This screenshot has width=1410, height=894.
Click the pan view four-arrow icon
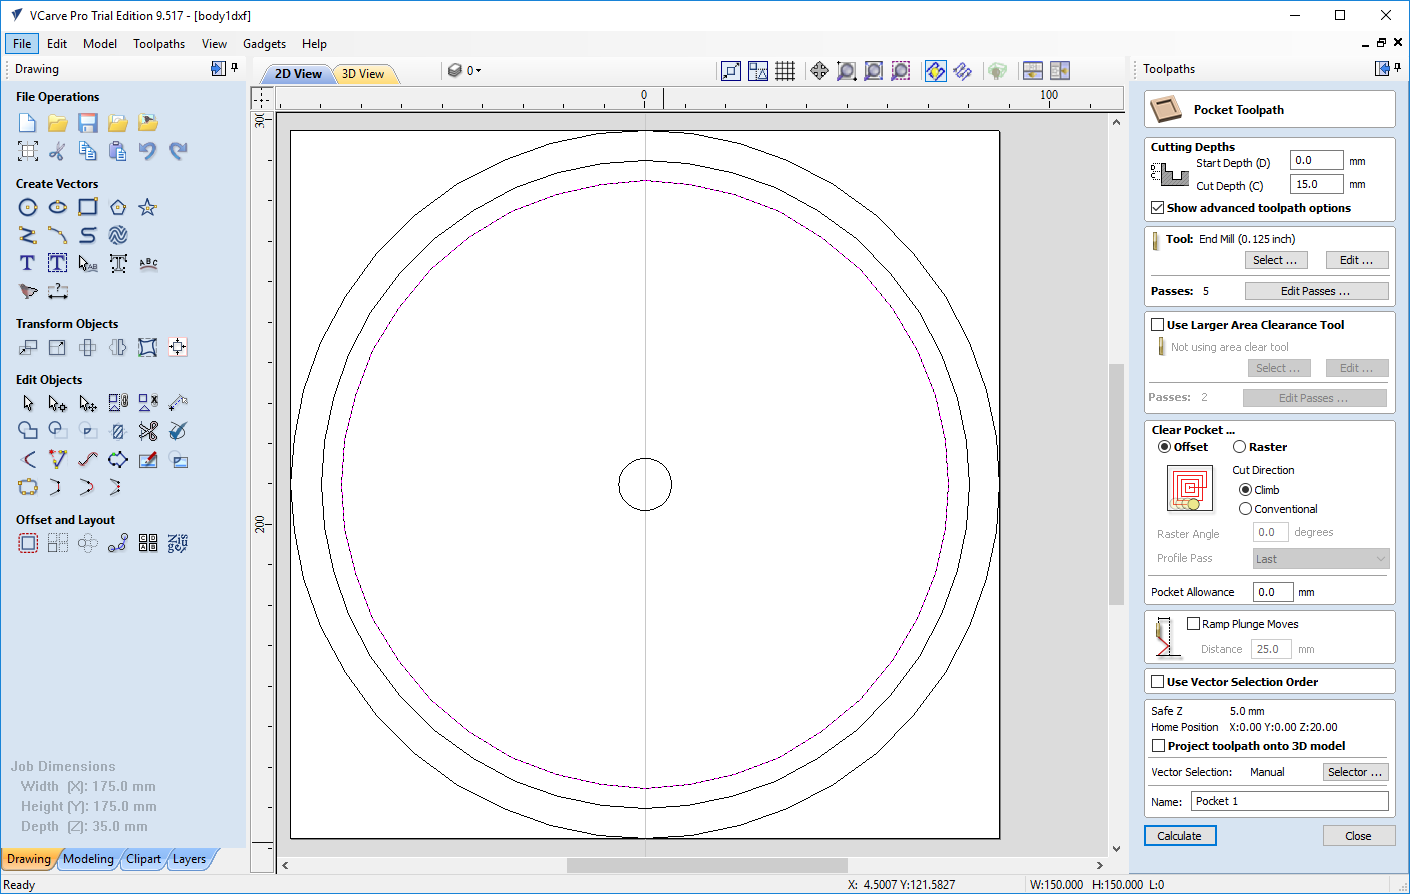pos(819,71)
